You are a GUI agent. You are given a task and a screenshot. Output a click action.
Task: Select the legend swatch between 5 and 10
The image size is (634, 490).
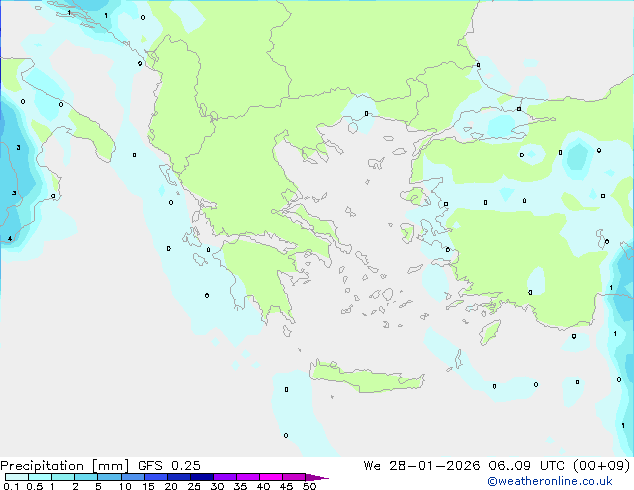109,477
